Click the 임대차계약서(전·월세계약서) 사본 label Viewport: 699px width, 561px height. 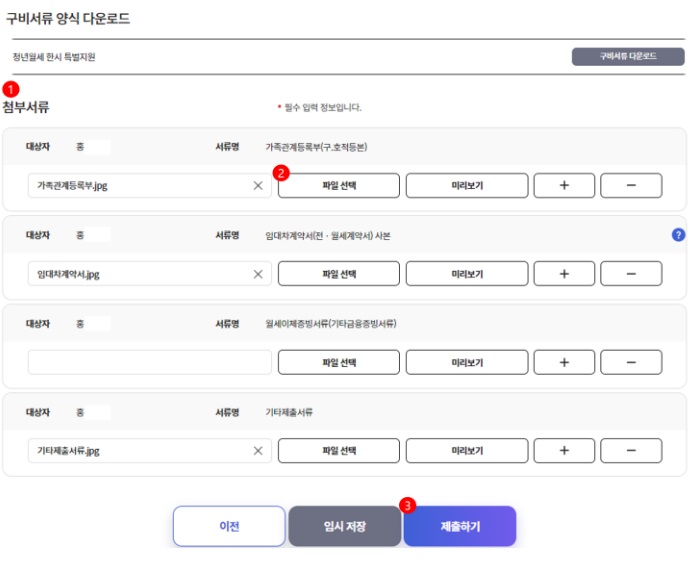328,235
